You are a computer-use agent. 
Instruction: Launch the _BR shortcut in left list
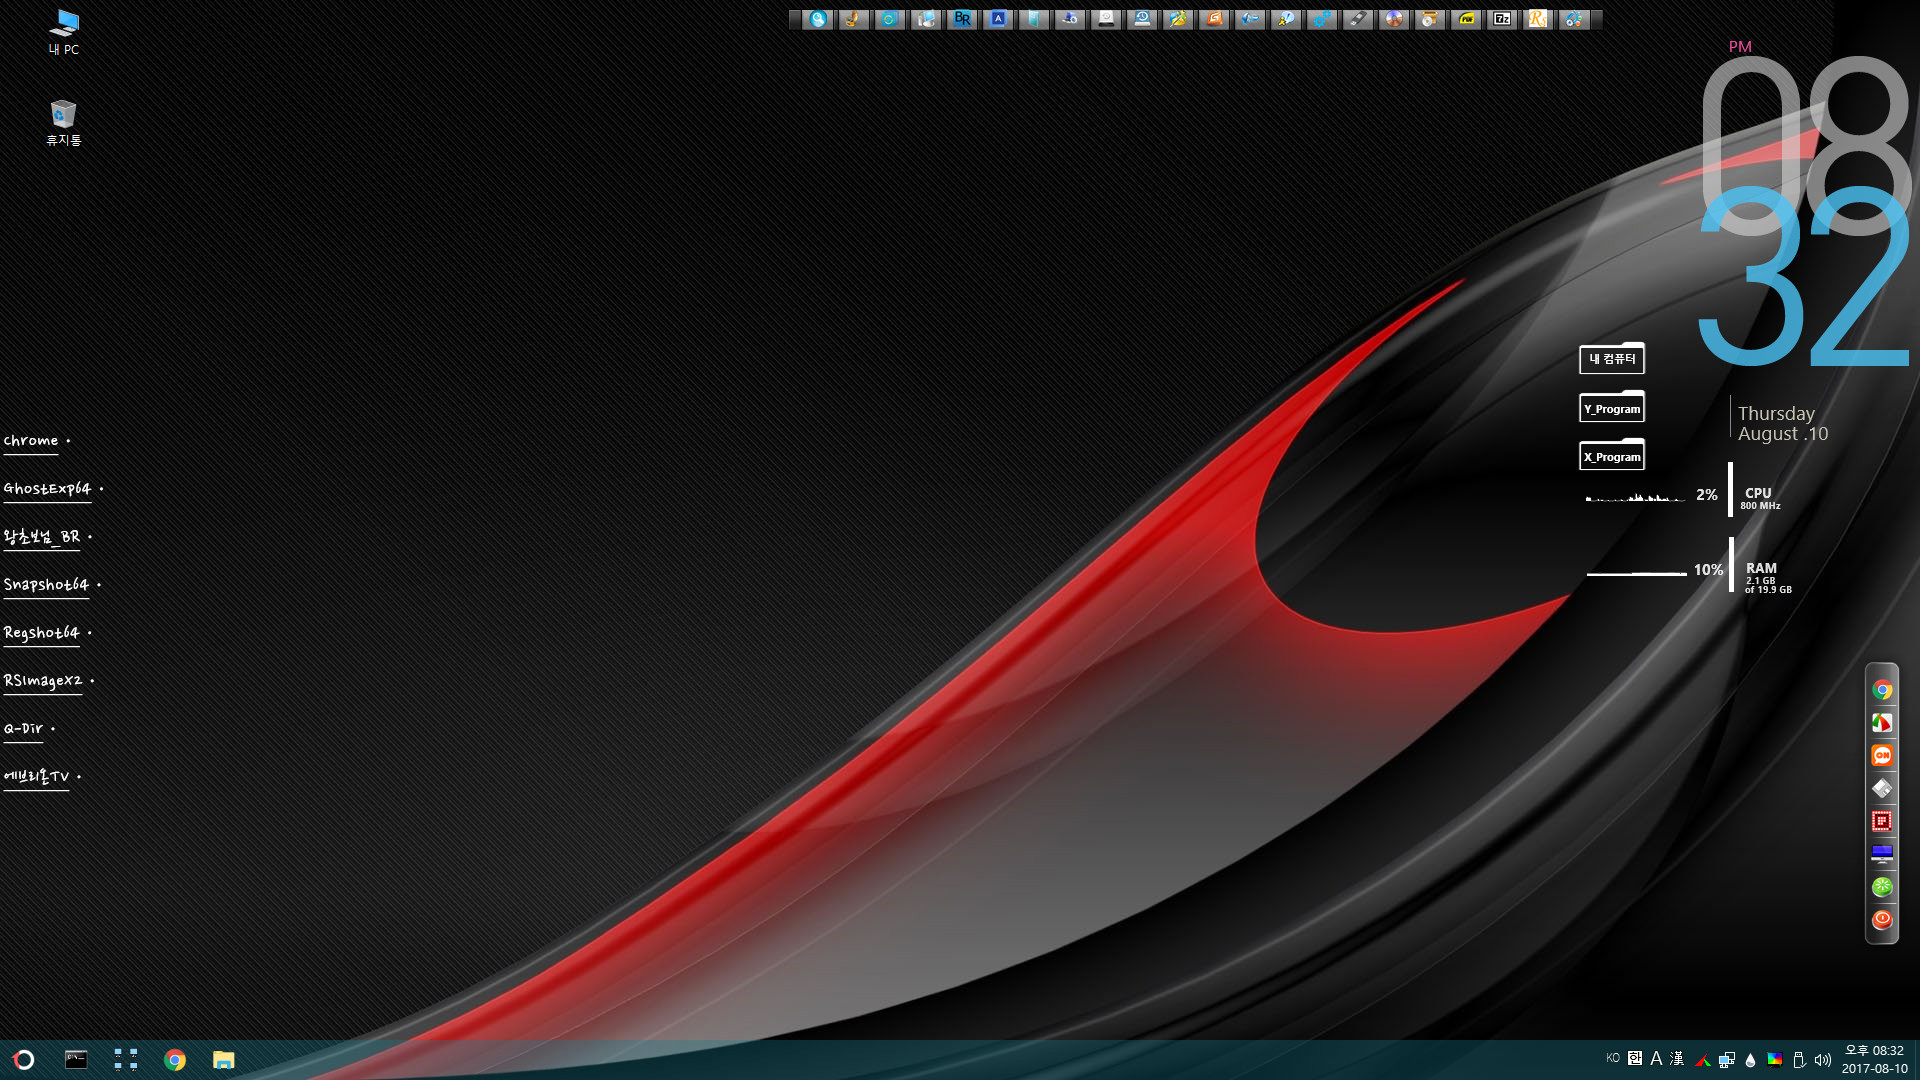[x=43, y=537]
